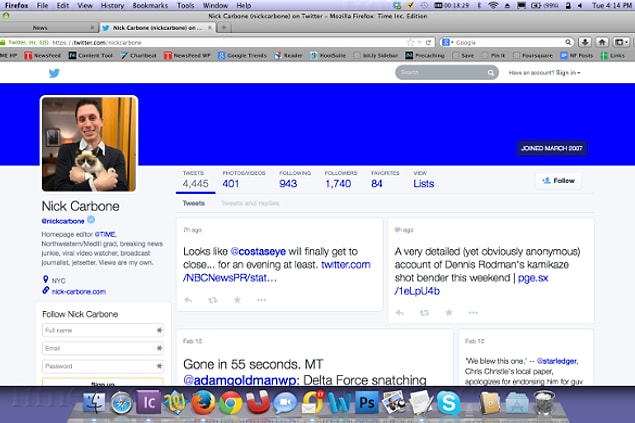
Task: Open Adobe InCopy in the dock
Action: (x=148, y=402)
